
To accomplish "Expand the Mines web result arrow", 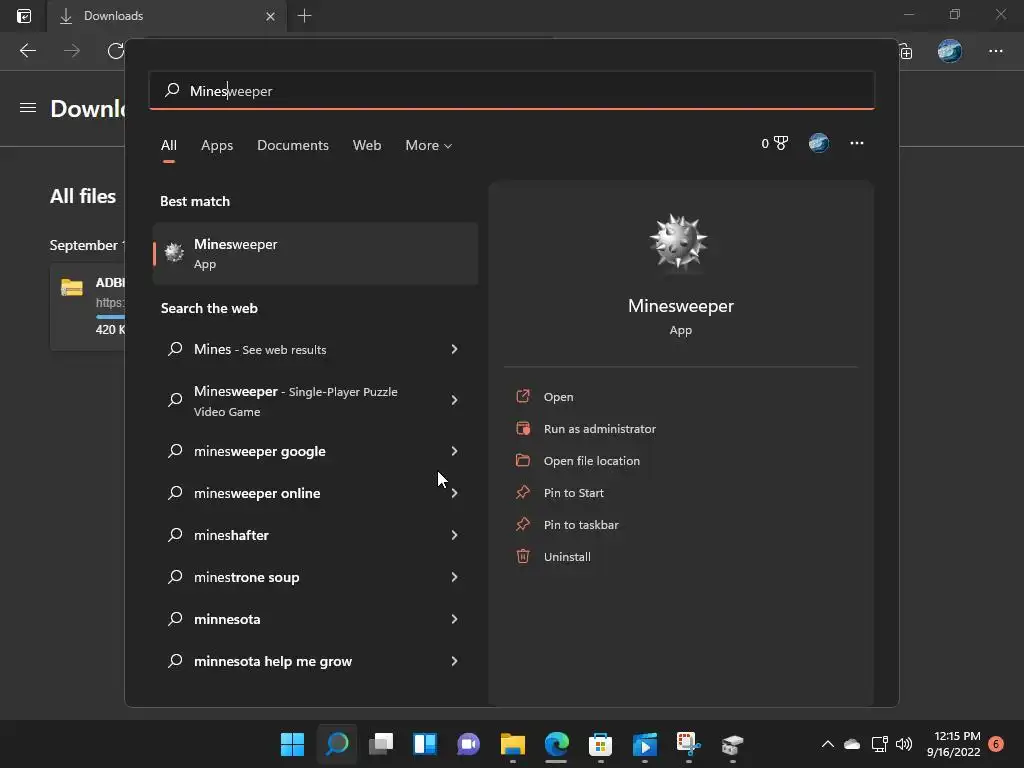I will tap(455, 349).
